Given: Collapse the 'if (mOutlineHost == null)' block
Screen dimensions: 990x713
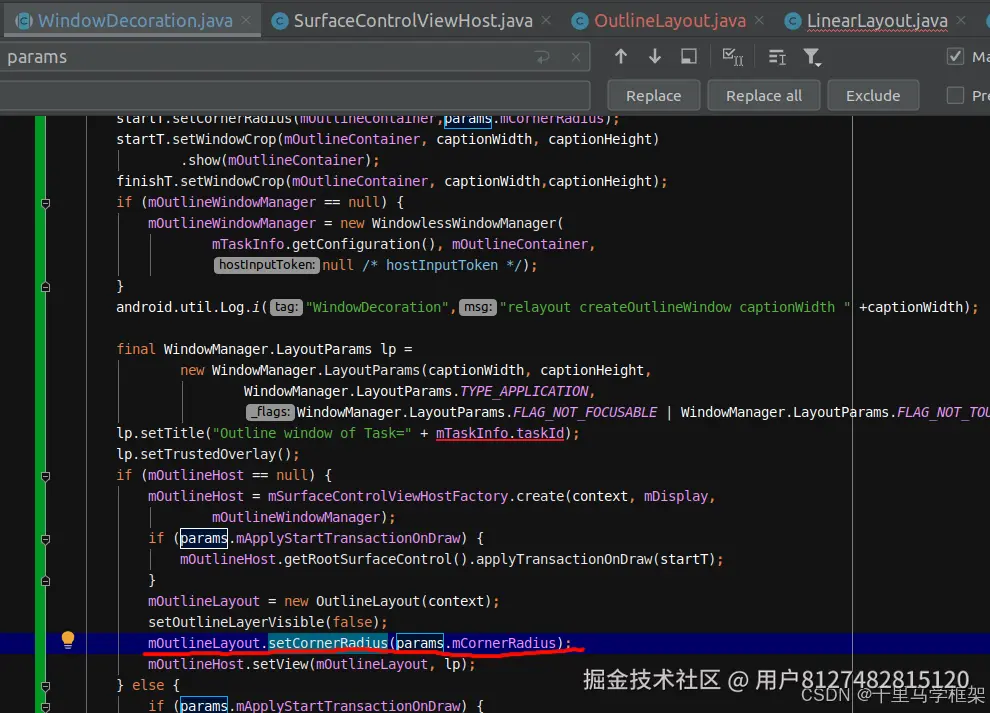Looking at the screenshot, I should [45, 476].
